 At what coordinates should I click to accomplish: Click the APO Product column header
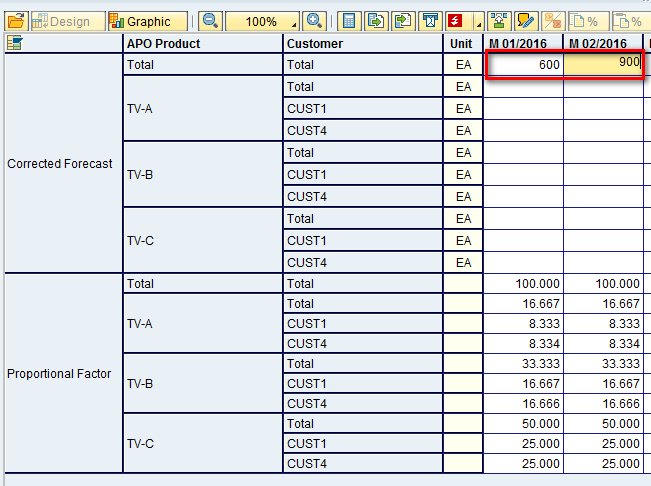click(163, 43)
